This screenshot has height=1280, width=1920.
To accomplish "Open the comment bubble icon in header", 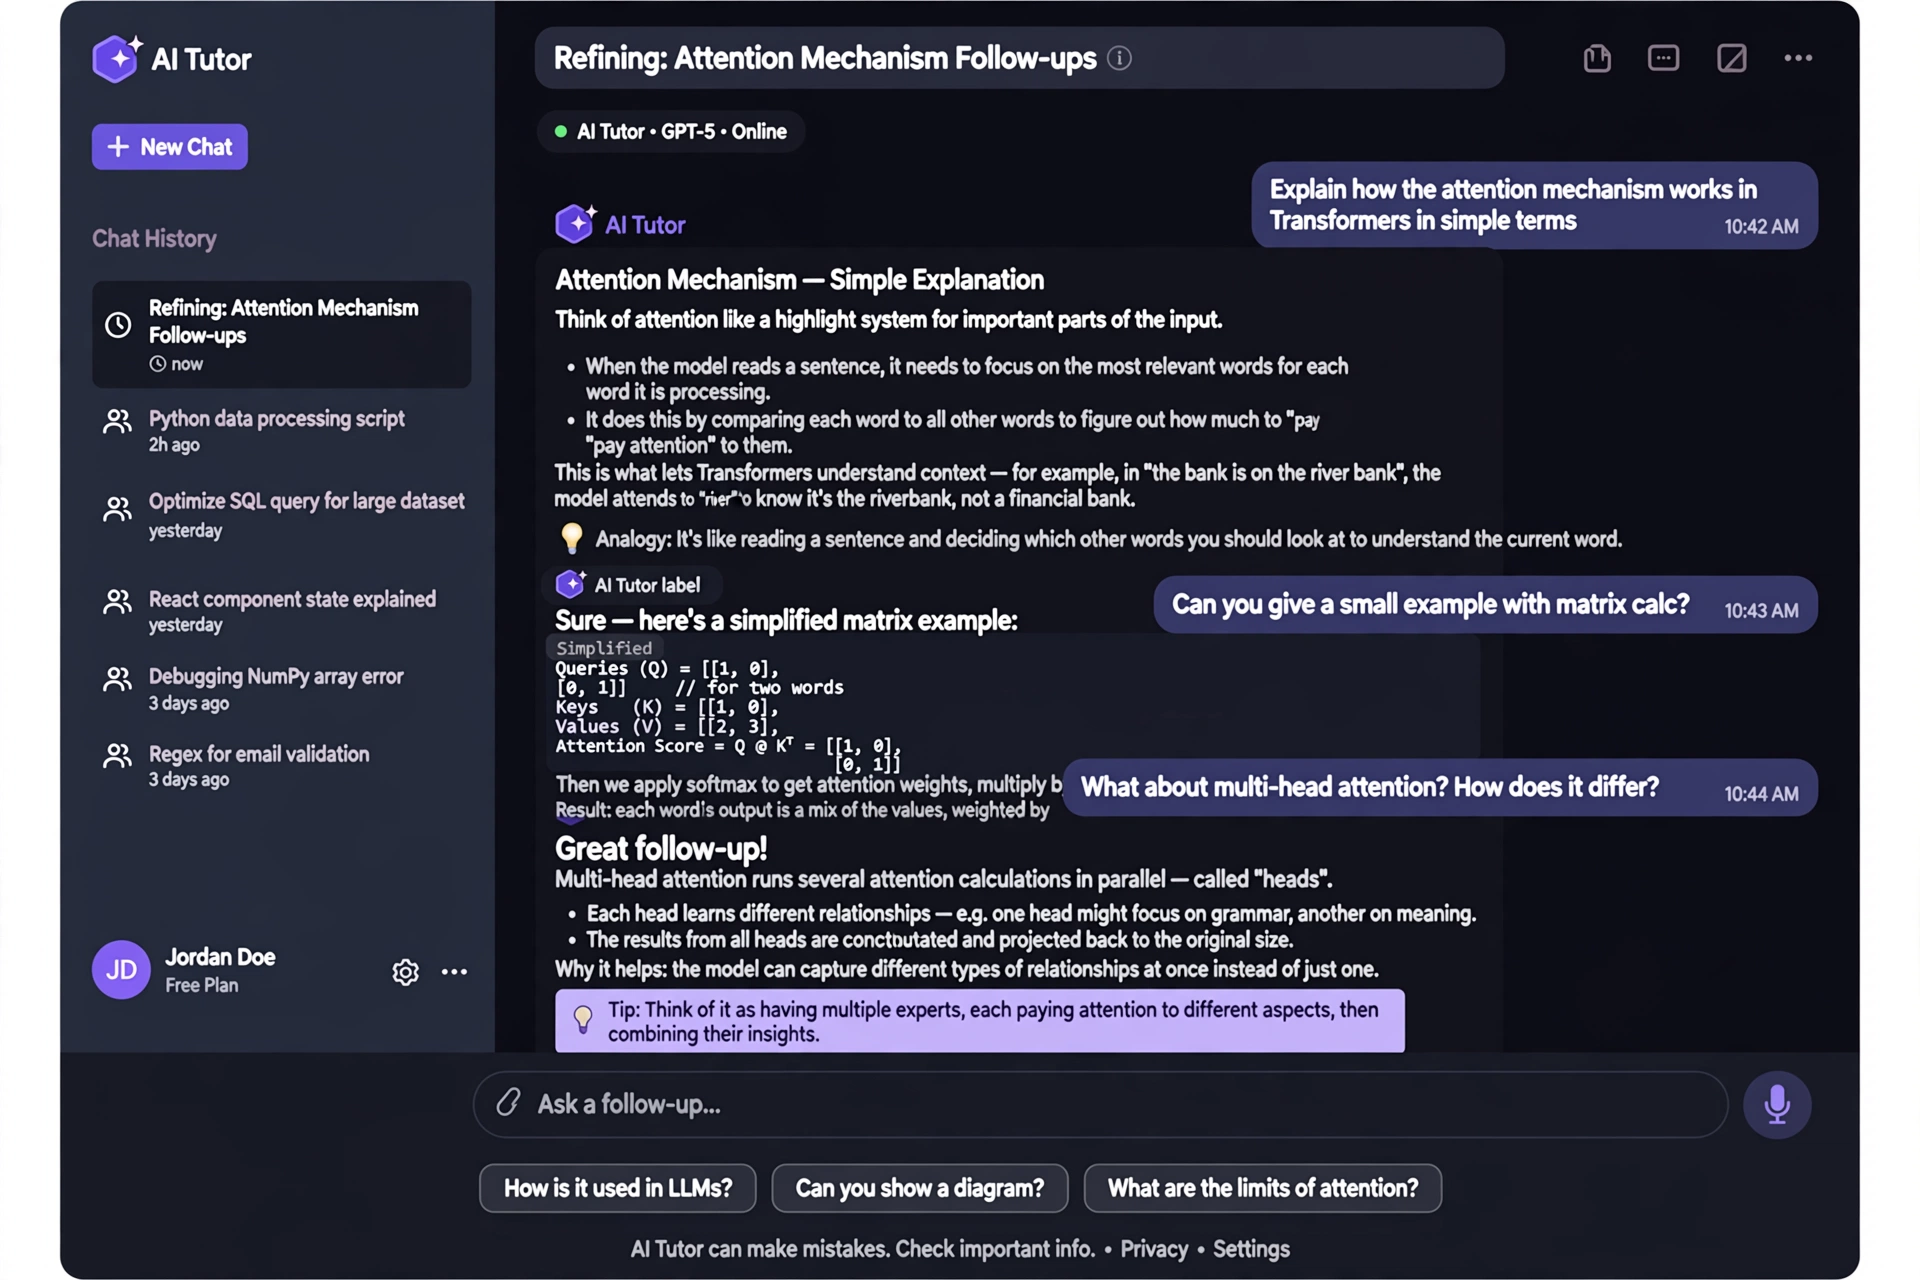I will [x=1663, y=58].
